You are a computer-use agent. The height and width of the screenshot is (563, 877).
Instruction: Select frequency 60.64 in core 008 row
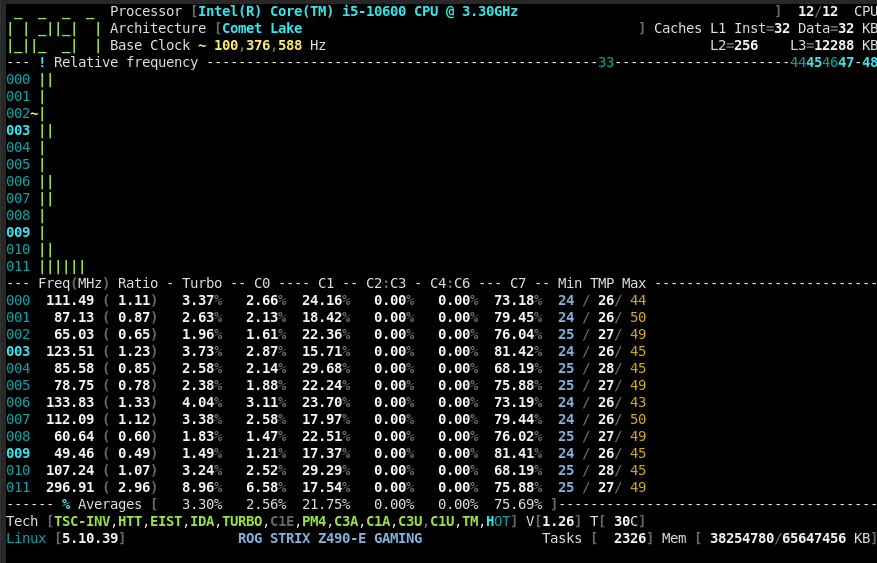coord(74,436)
